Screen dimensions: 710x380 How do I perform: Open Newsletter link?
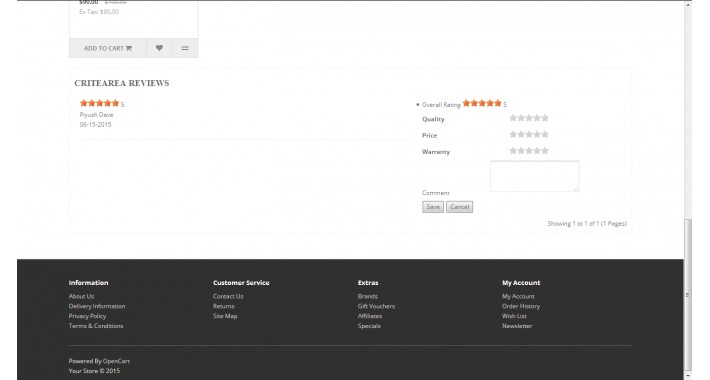(x=517, y=326)
